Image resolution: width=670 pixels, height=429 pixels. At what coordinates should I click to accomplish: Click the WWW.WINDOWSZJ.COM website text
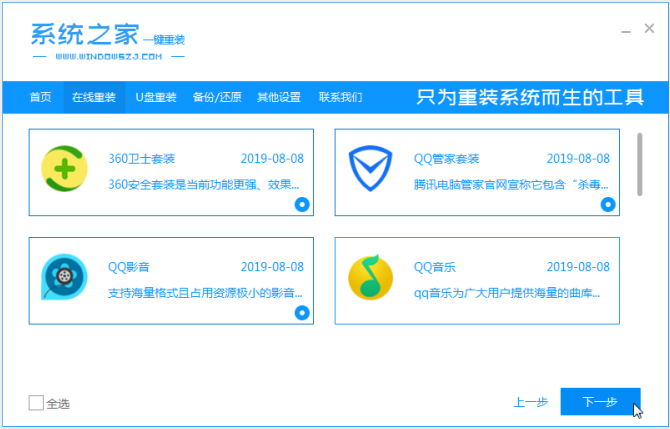pyautogui.click(x=109, y=56)
